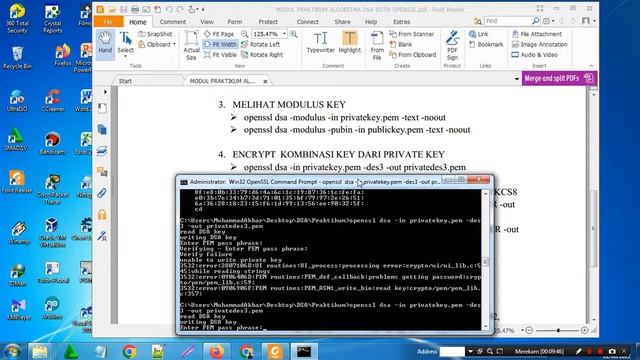Collapse the ribbon with the chevron

pyautogui.click(x=591, y=66)
